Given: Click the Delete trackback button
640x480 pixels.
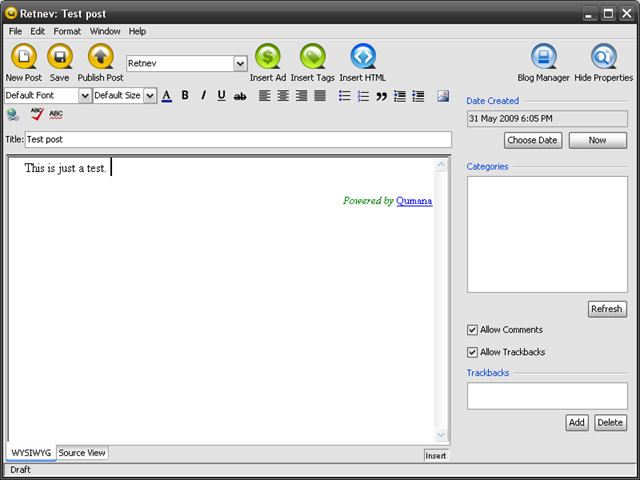Looking at the screenshot, I should click(610, 422).
